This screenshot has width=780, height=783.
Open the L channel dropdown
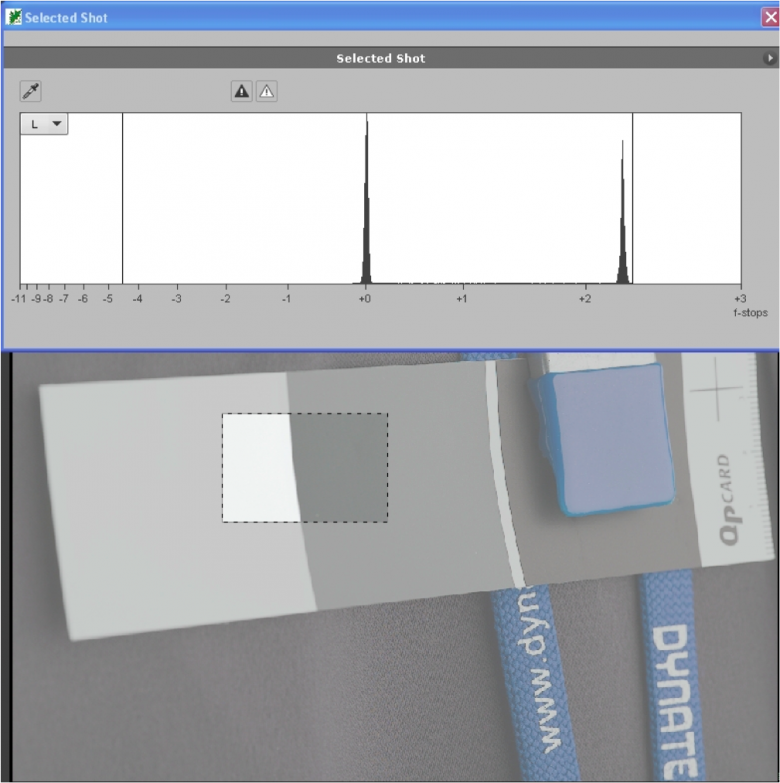point(44,124)
